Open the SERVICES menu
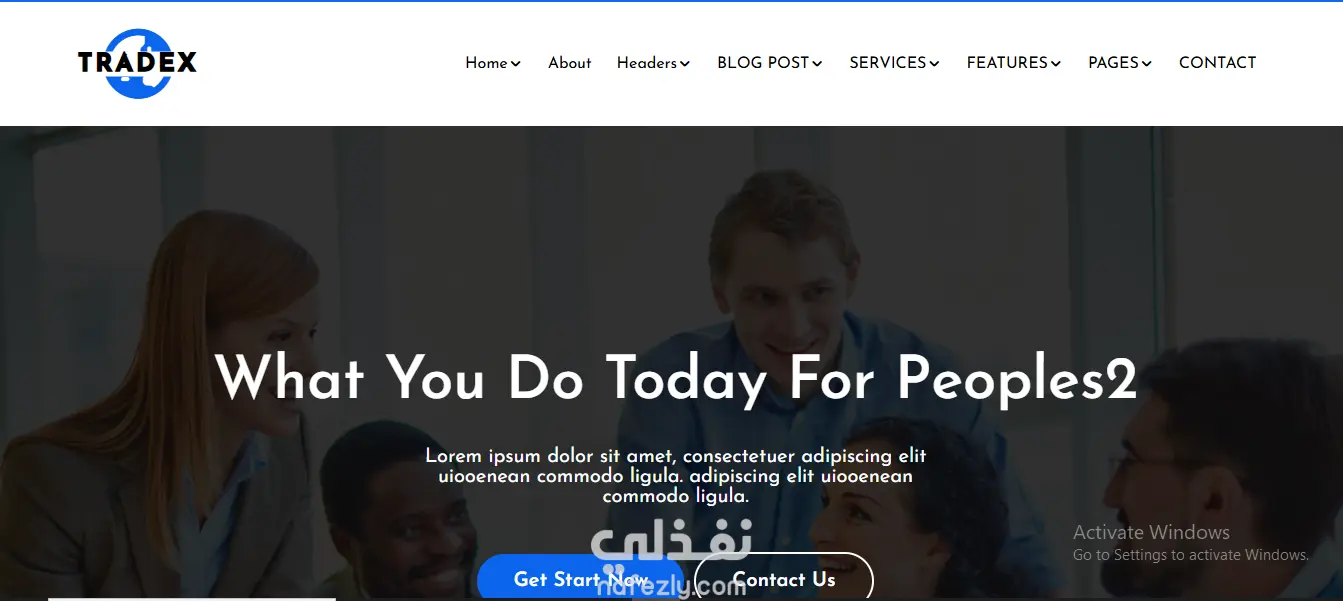Image resolution: width=1343 pixels, height=601 pixels. [x=894, y=63]
